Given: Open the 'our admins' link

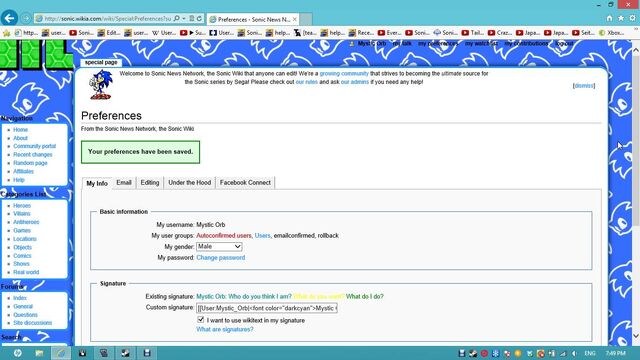Looking at the screenshot, I should pyautogui.click(x=355, y=82).
